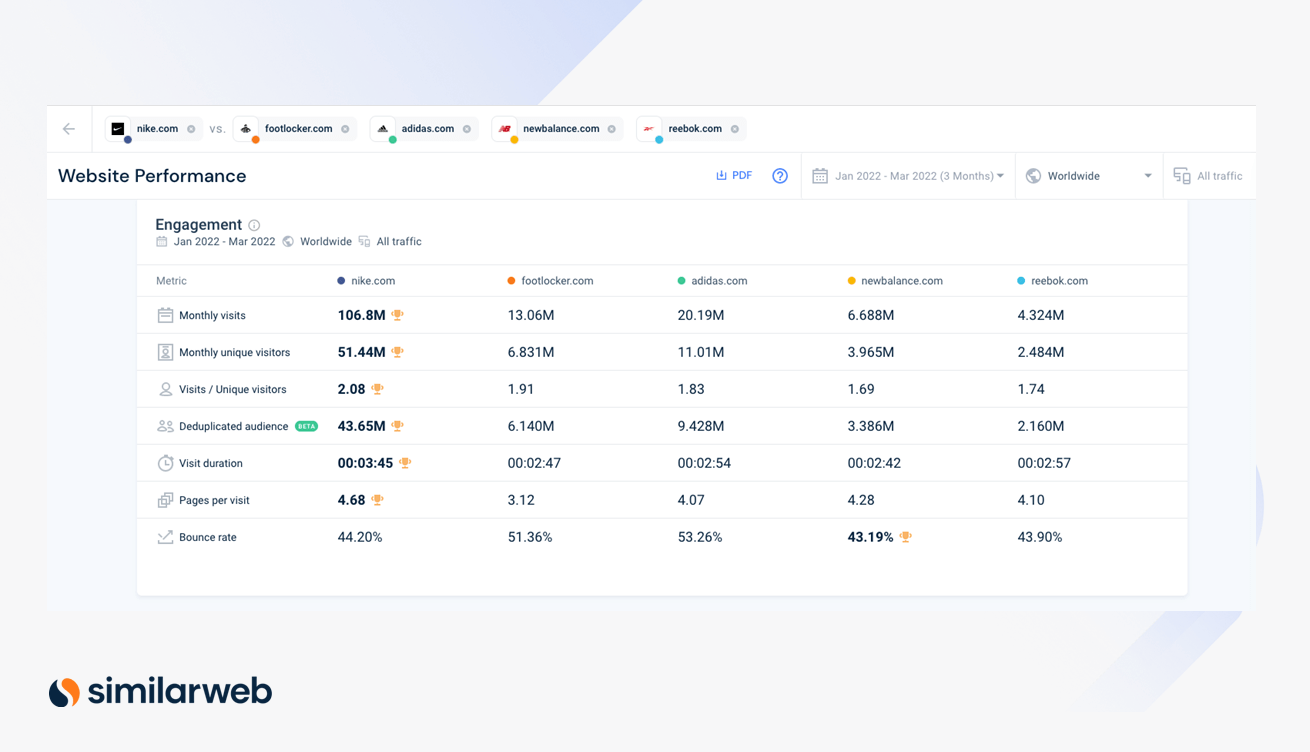Screen dimensions: 1310x752
Task: Click the All traffic devices icon
Action: point(1182,176)
